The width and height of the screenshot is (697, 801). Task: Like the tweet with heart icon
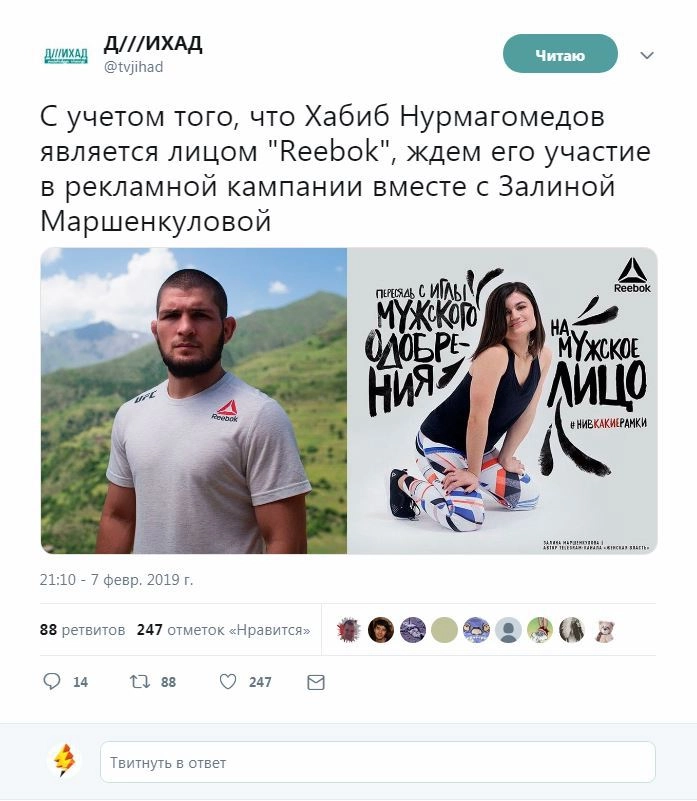pos(228,681)
